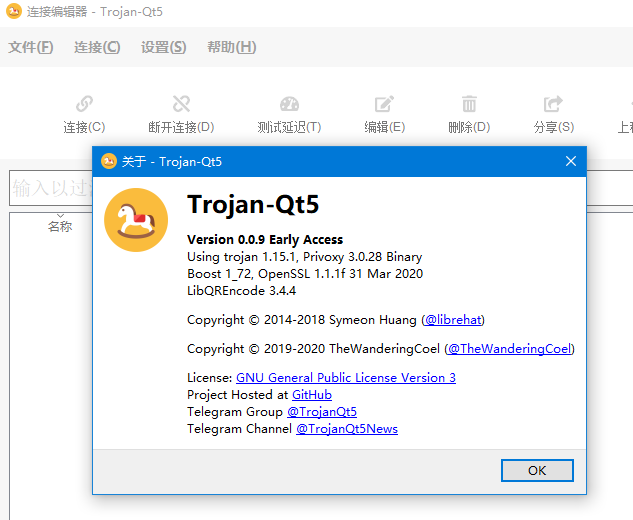Open the 设置(S) menu
This screenshot has height=520, width=633.
[163, 47]
